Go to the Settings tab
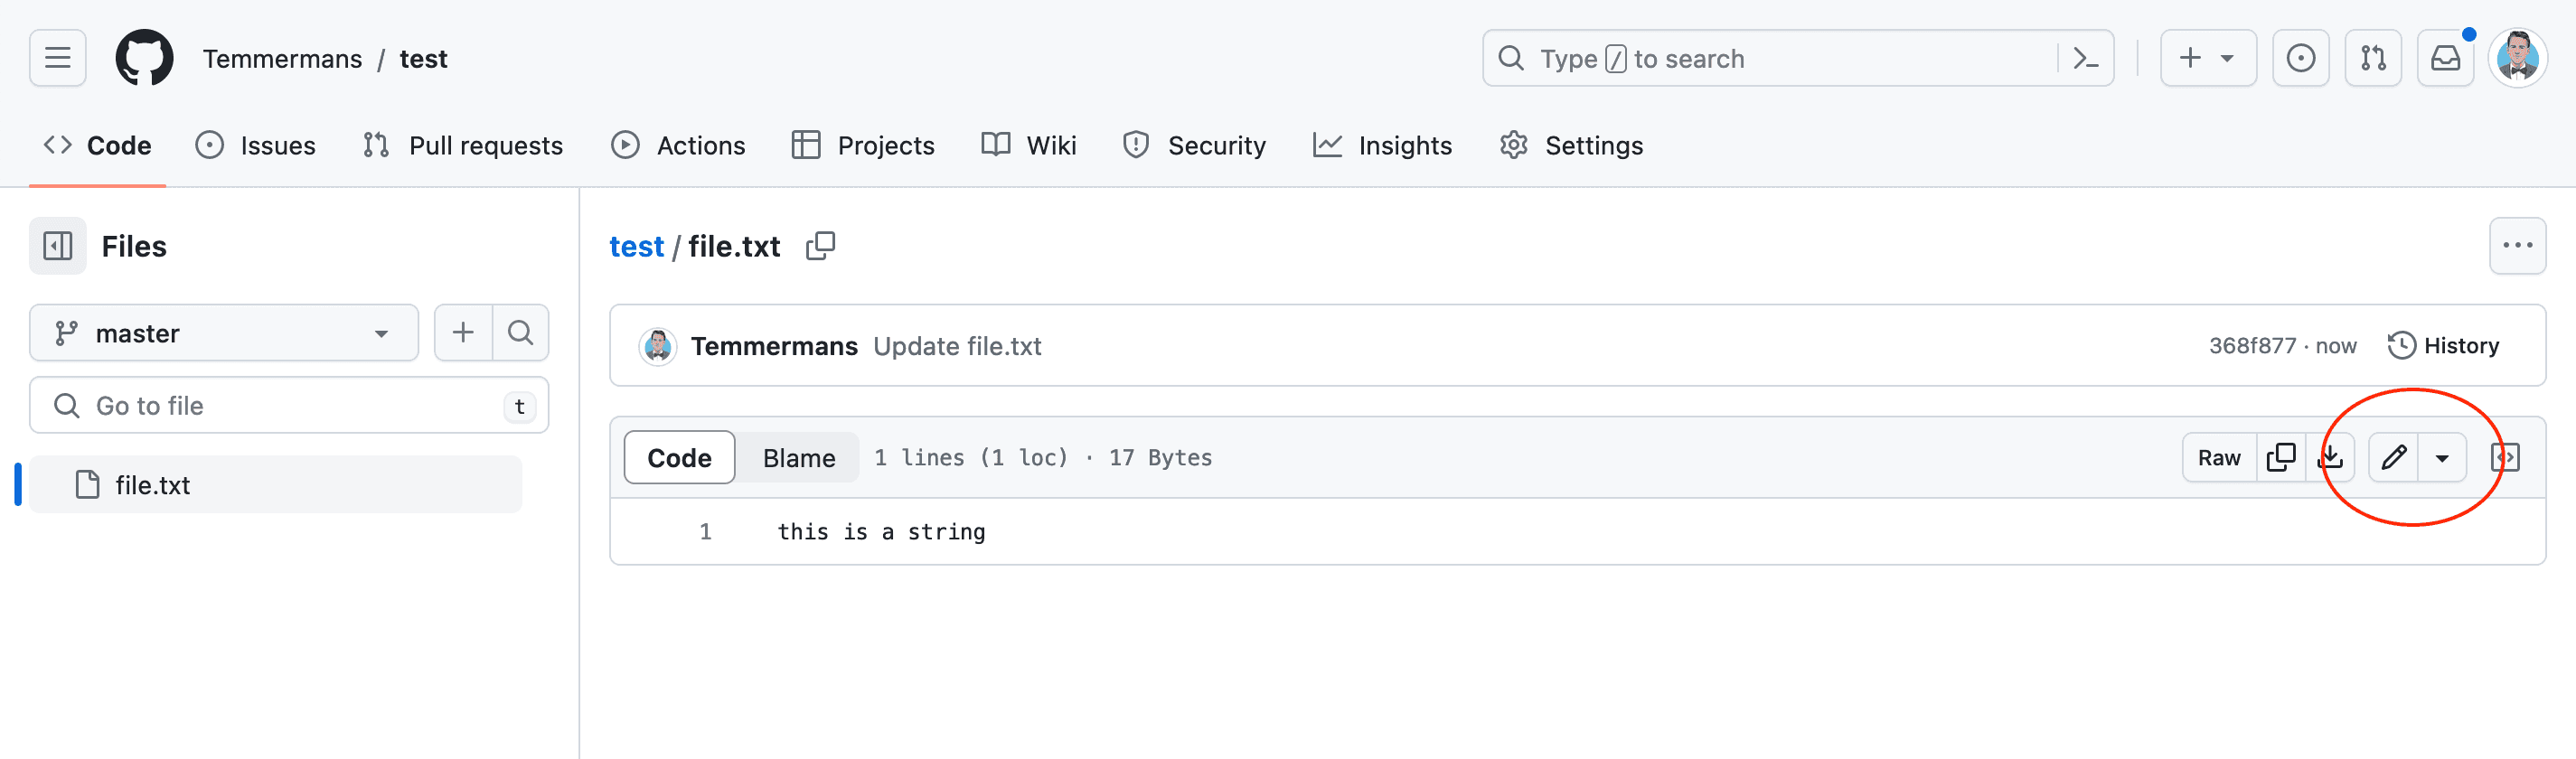This screenshot has height=759, width=2576. (x=1571, y=146)
